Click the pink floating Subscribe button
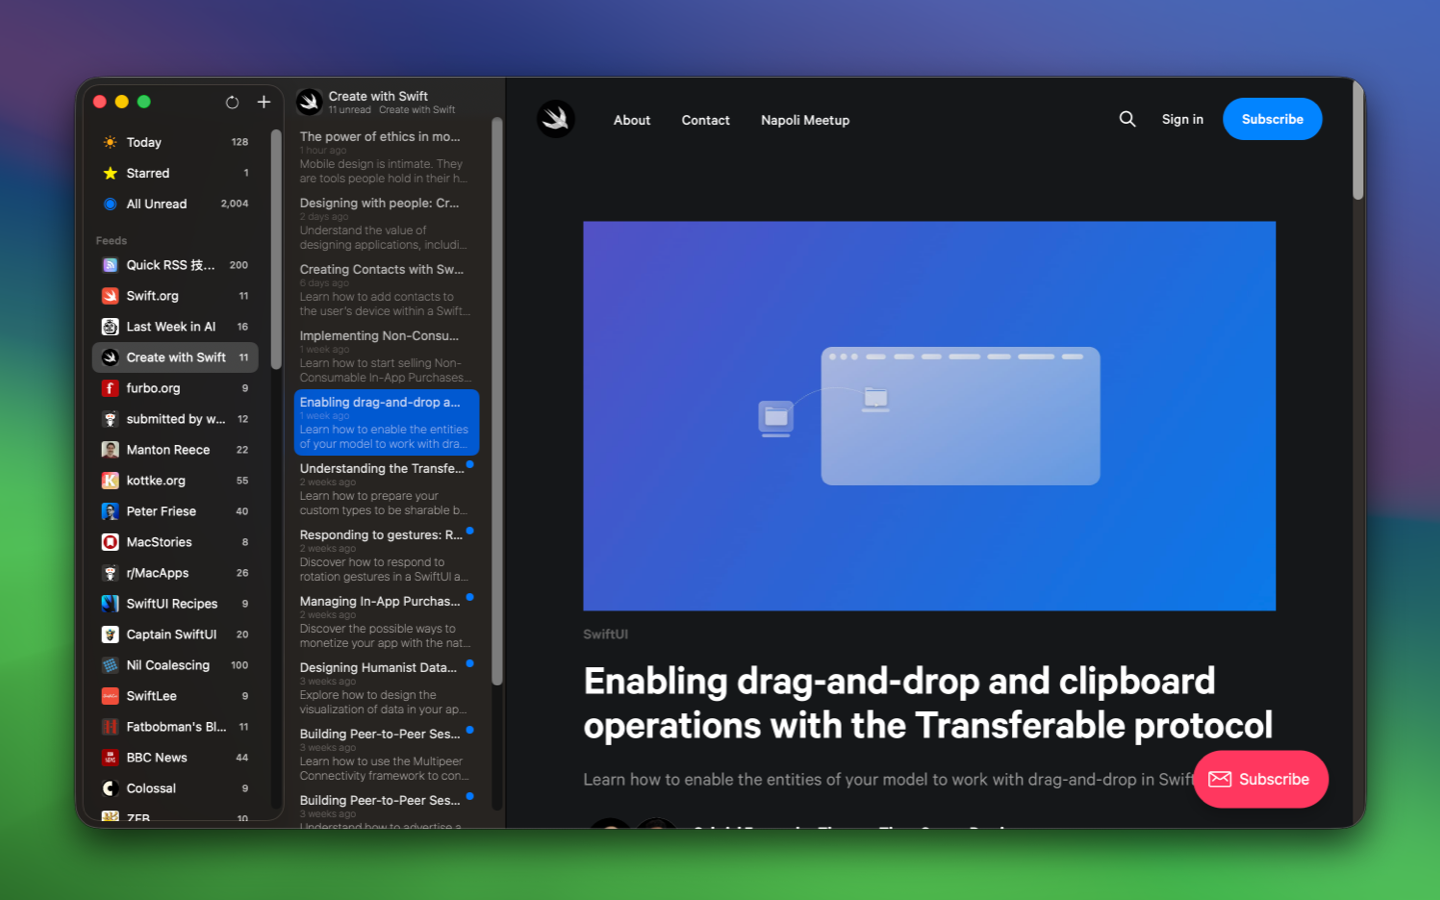1440x900 pixels. (x=1260, y=779)
